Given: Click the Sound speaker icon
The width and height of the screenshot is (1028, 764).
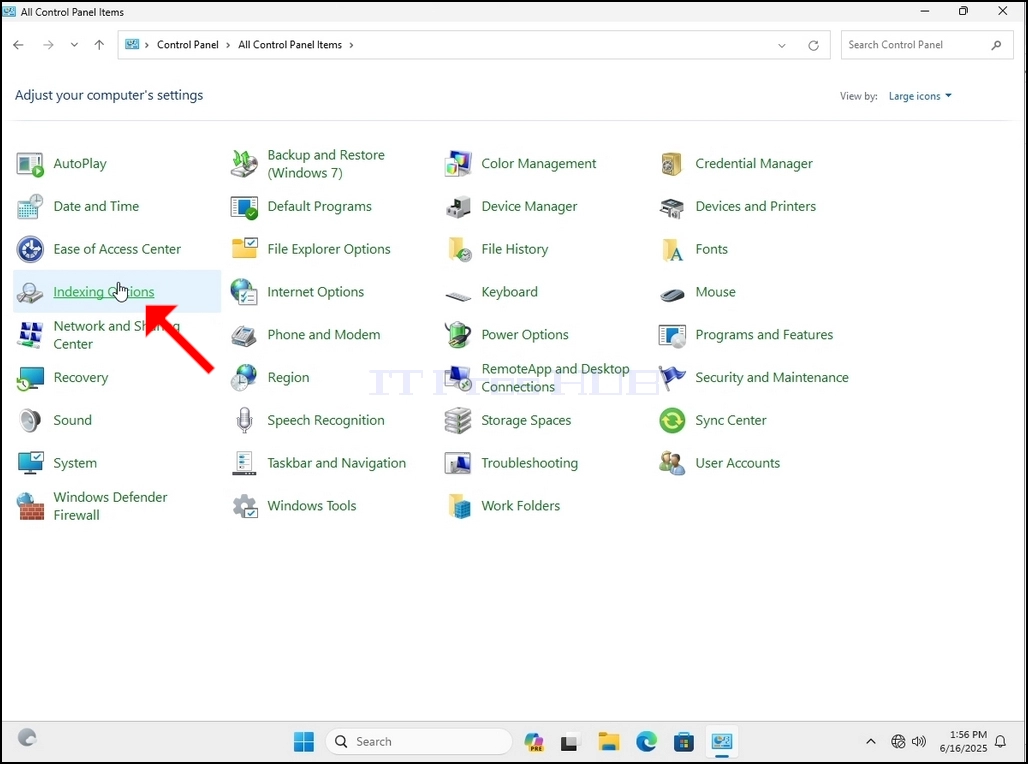Looking at the screenshot, I should (x=30, y=420).
